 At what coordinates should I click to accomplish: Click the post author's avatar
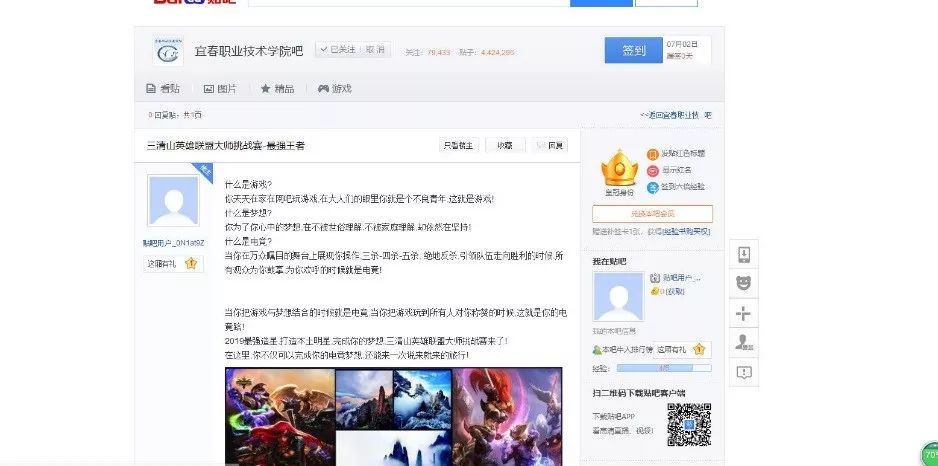173,201
